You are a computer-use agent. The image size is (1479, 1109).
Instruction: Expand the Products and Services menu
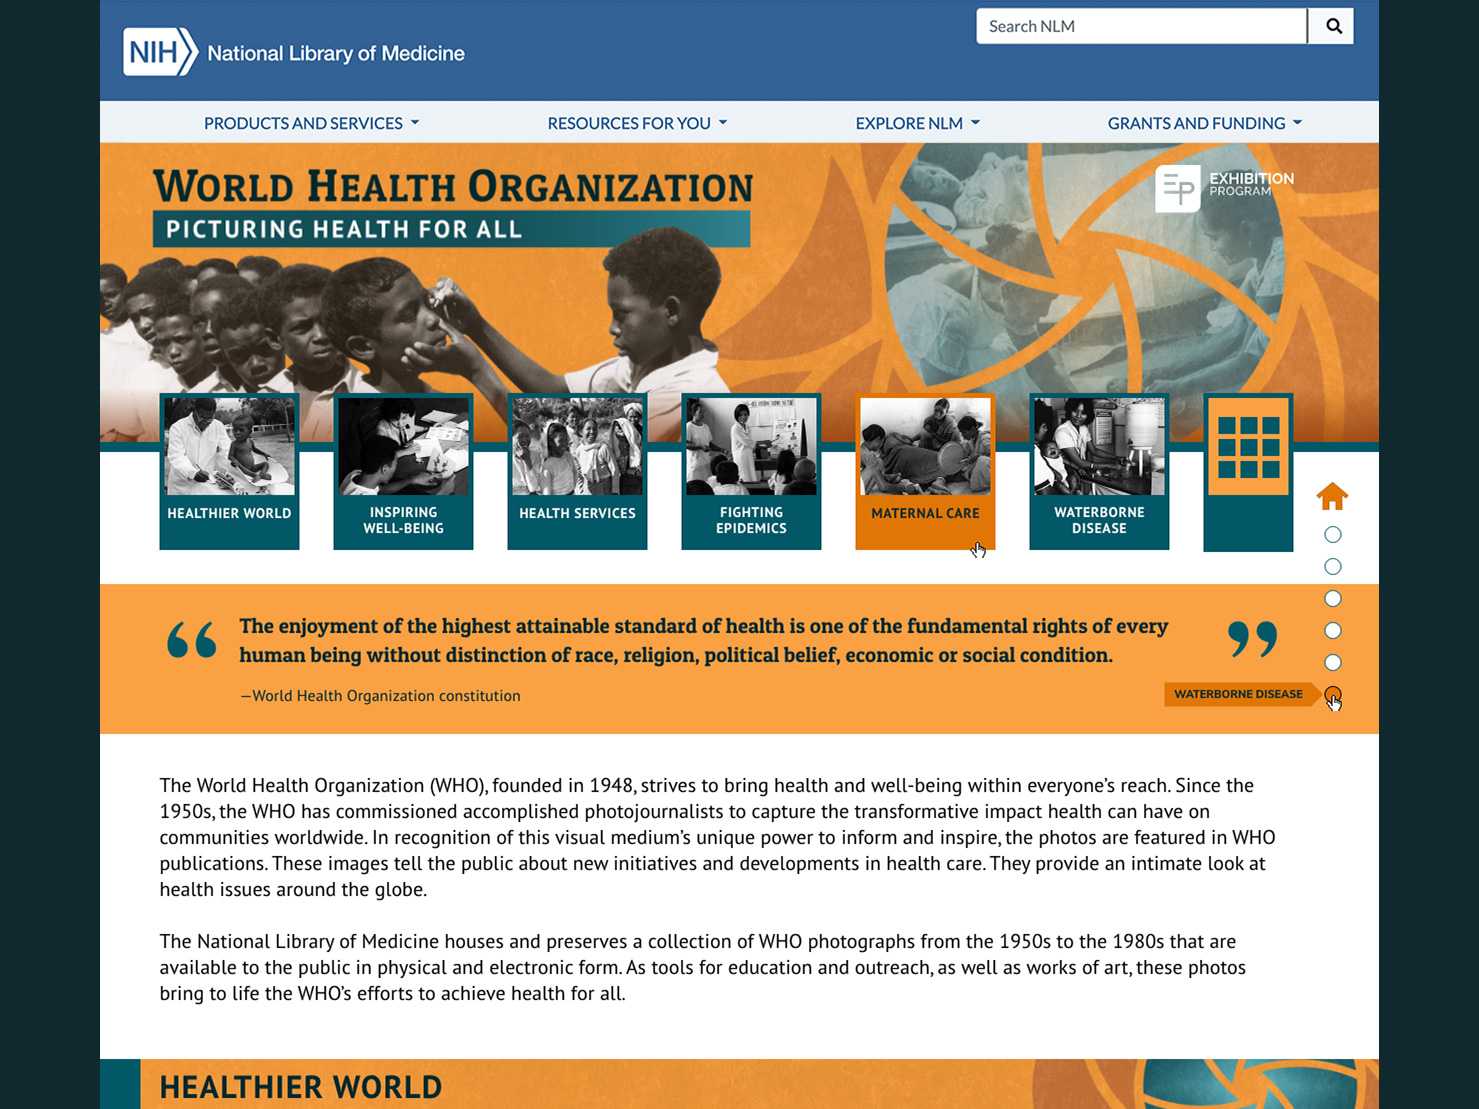312,123
